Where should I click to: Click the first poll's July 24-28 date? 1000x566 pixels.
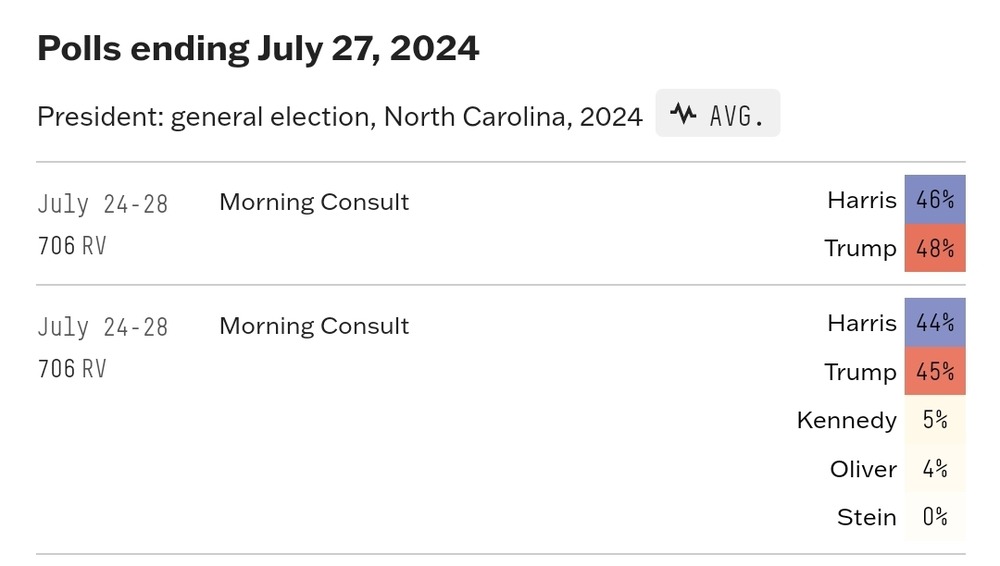103,204
